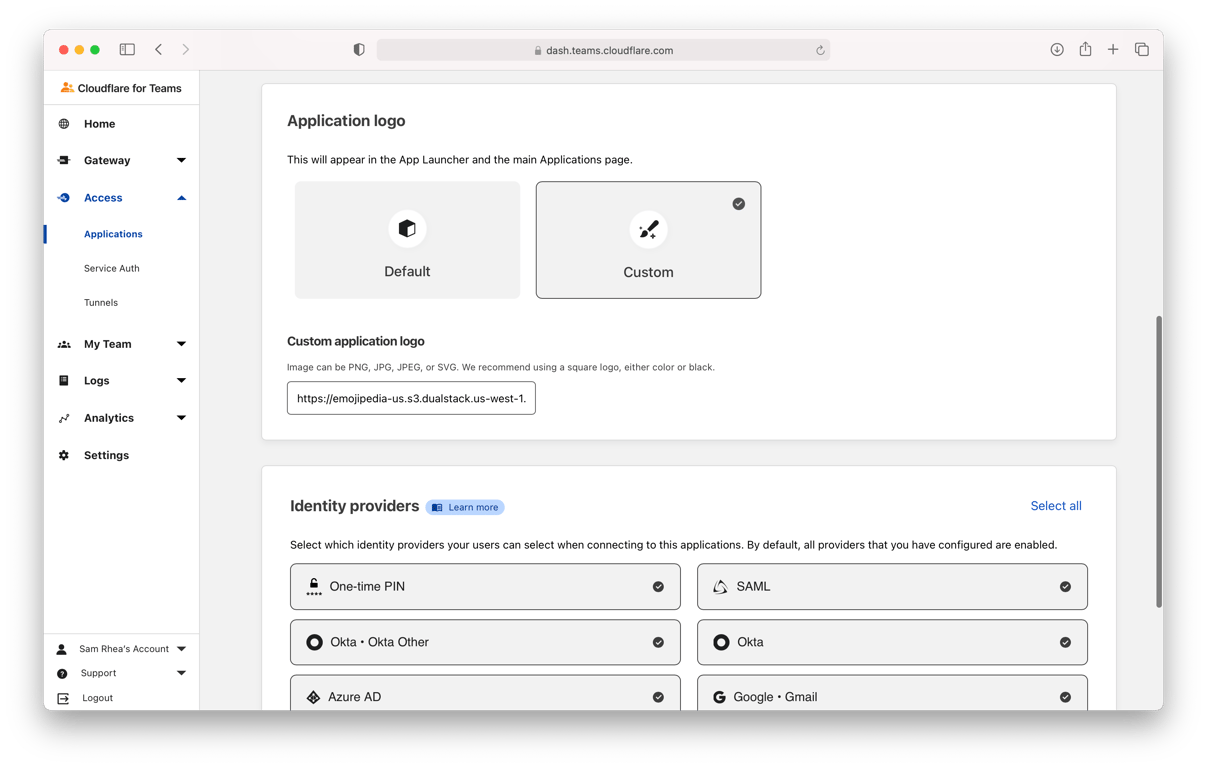Click the Support label in sidebar

[x=98, y=674]
